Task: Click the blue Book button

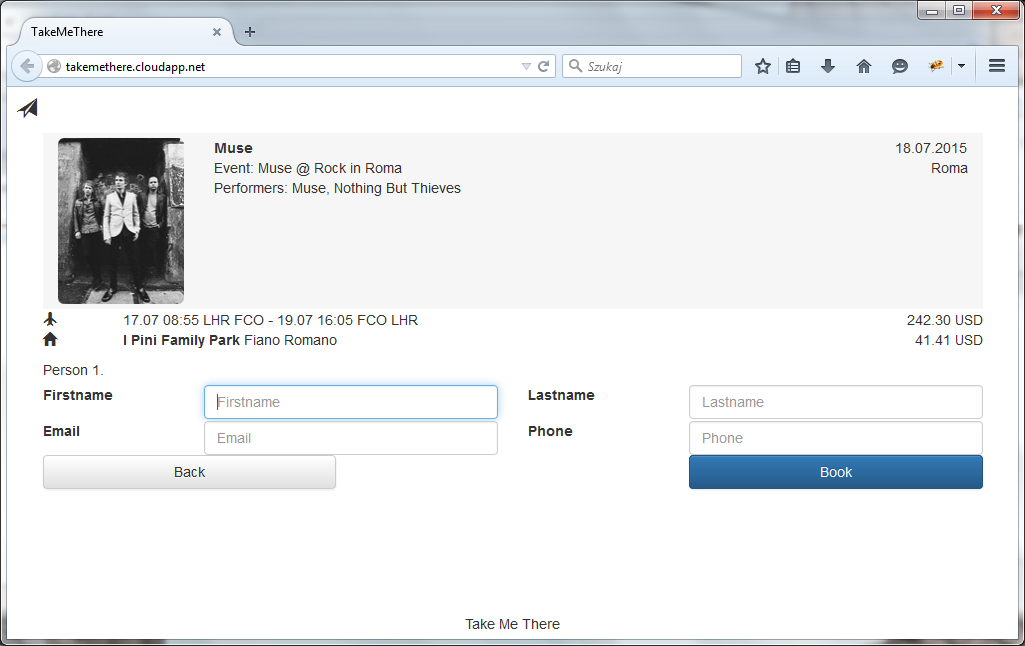Action: pos(835,472)
